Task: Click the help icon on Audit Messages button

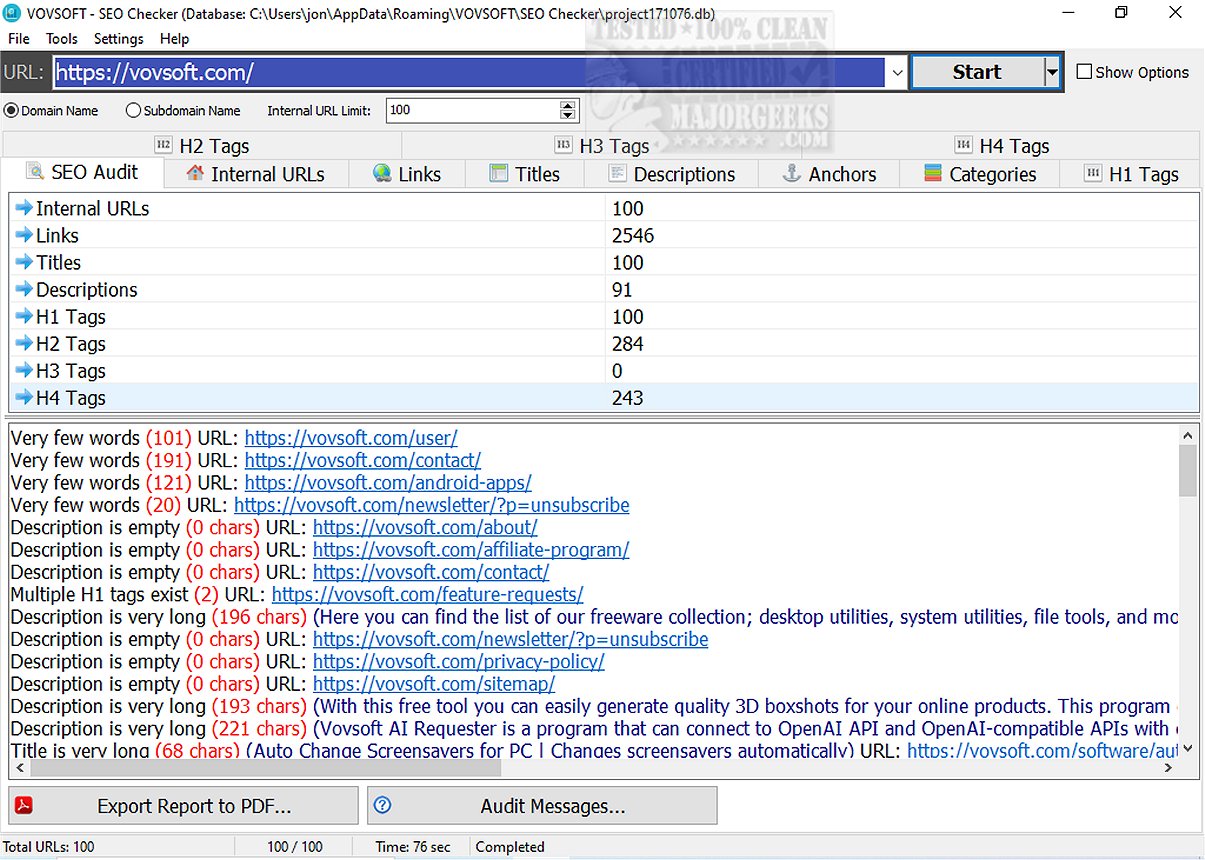Action: [x=382, y=805]
